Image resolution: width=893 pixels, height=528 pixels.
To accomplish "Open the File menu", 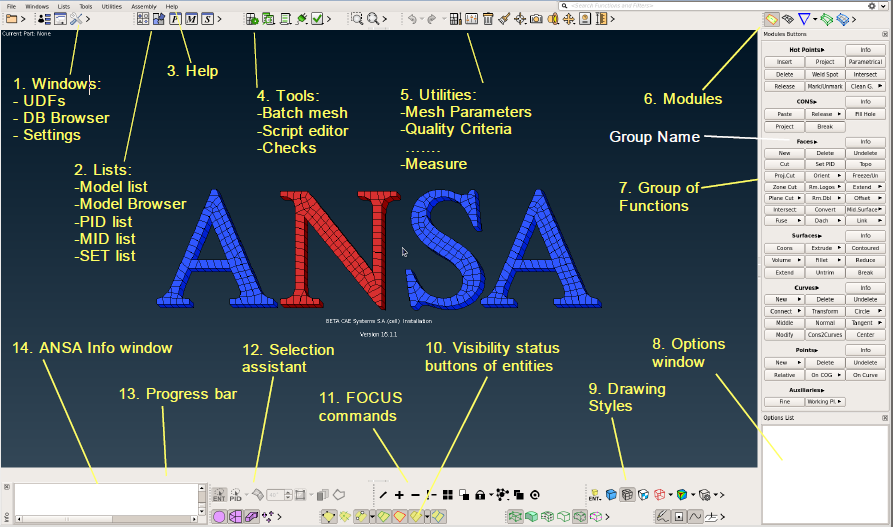I will 11,6.
